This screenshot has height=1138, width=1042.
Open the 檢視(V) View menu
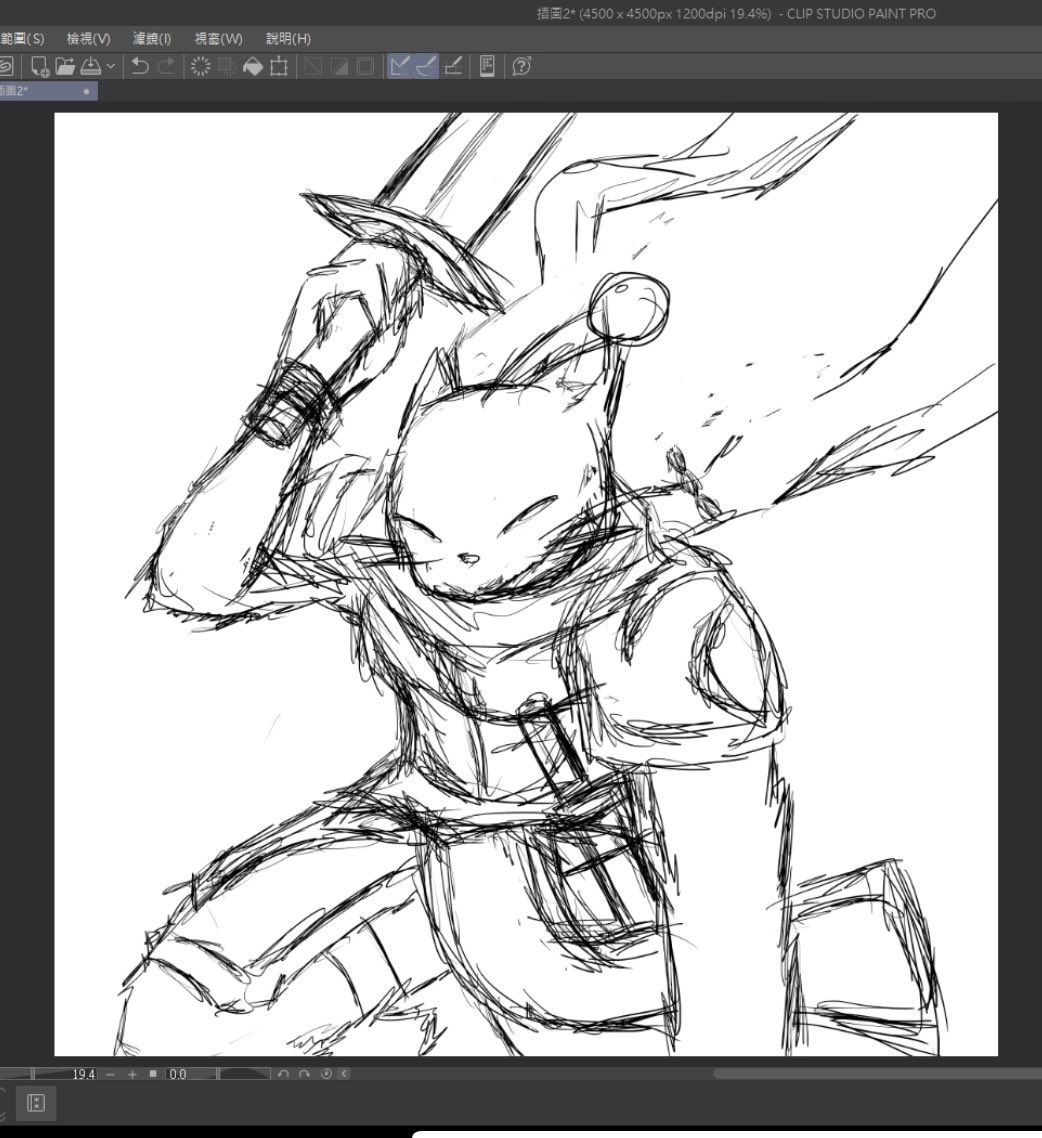89,38
